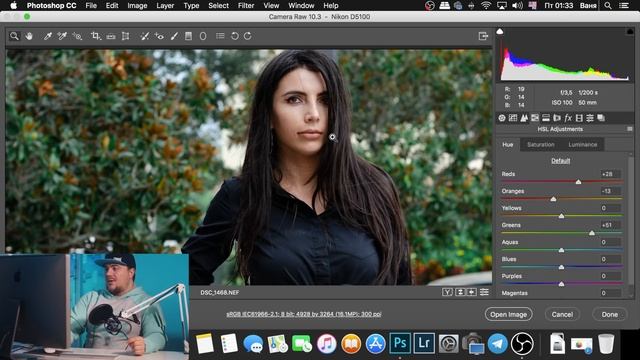The image size is (640, 360).
Task: Adjust the Oranges hue slider
Action: click(x=553, y=199)
